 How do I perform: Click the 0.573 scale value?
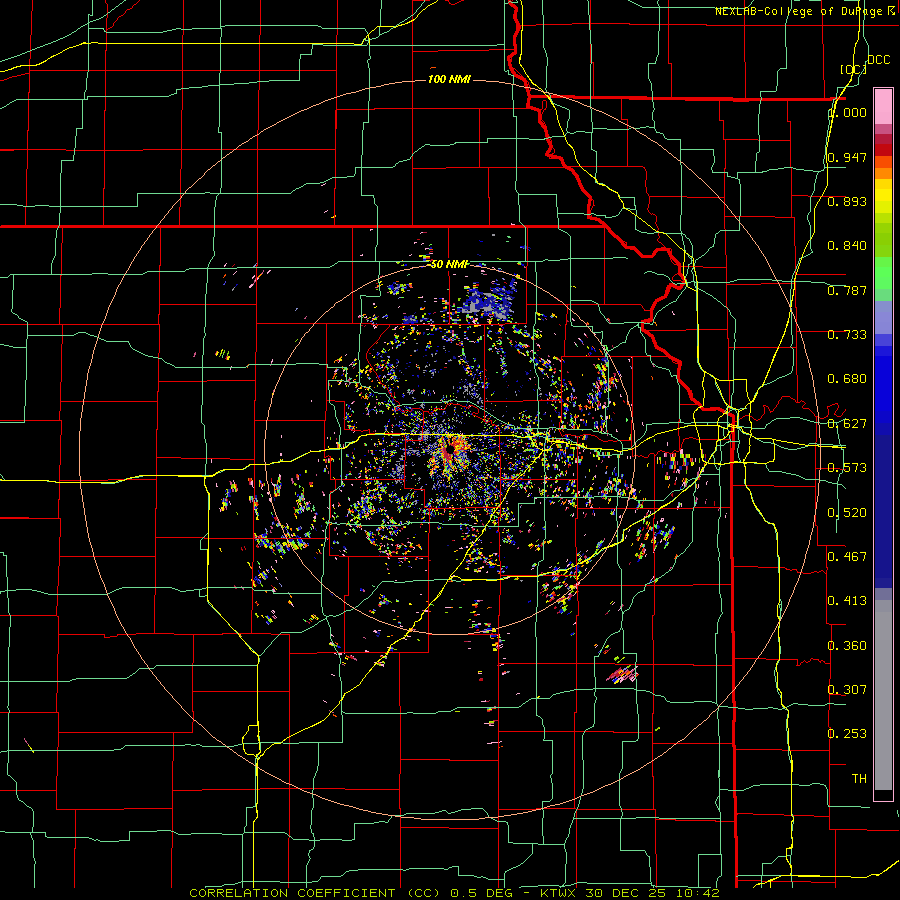click(847, 468)
